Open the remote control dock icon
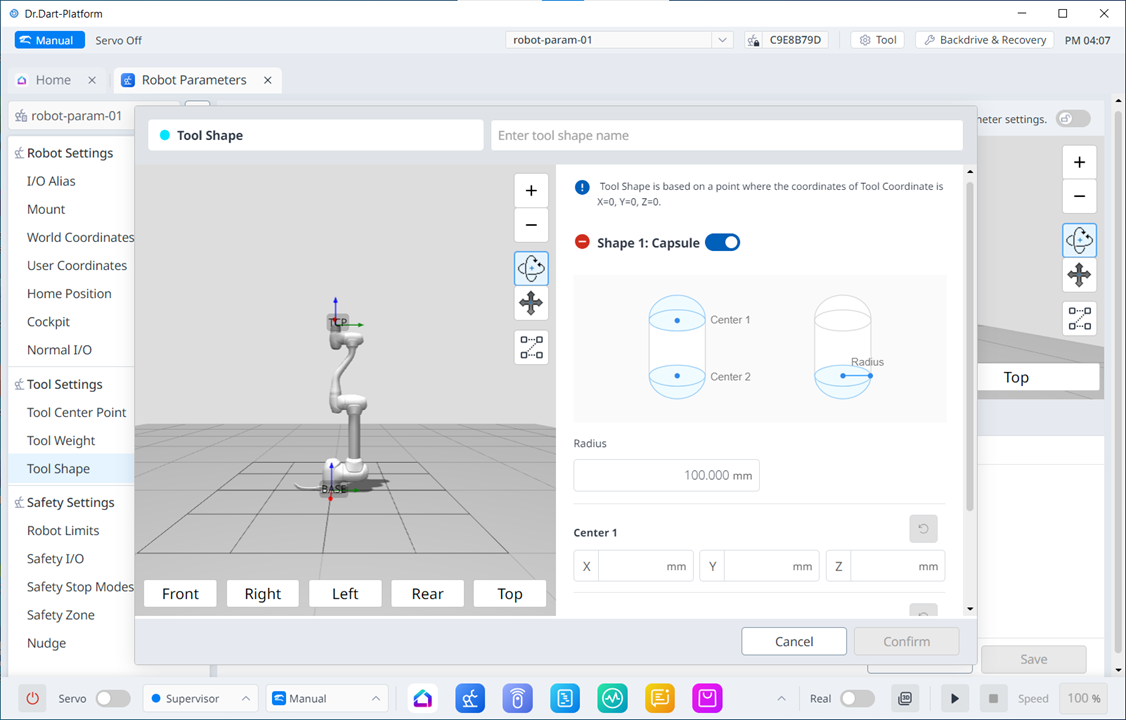Viewport: 1126px width, 720px height. pyautogui.click(x=517, y=698)
